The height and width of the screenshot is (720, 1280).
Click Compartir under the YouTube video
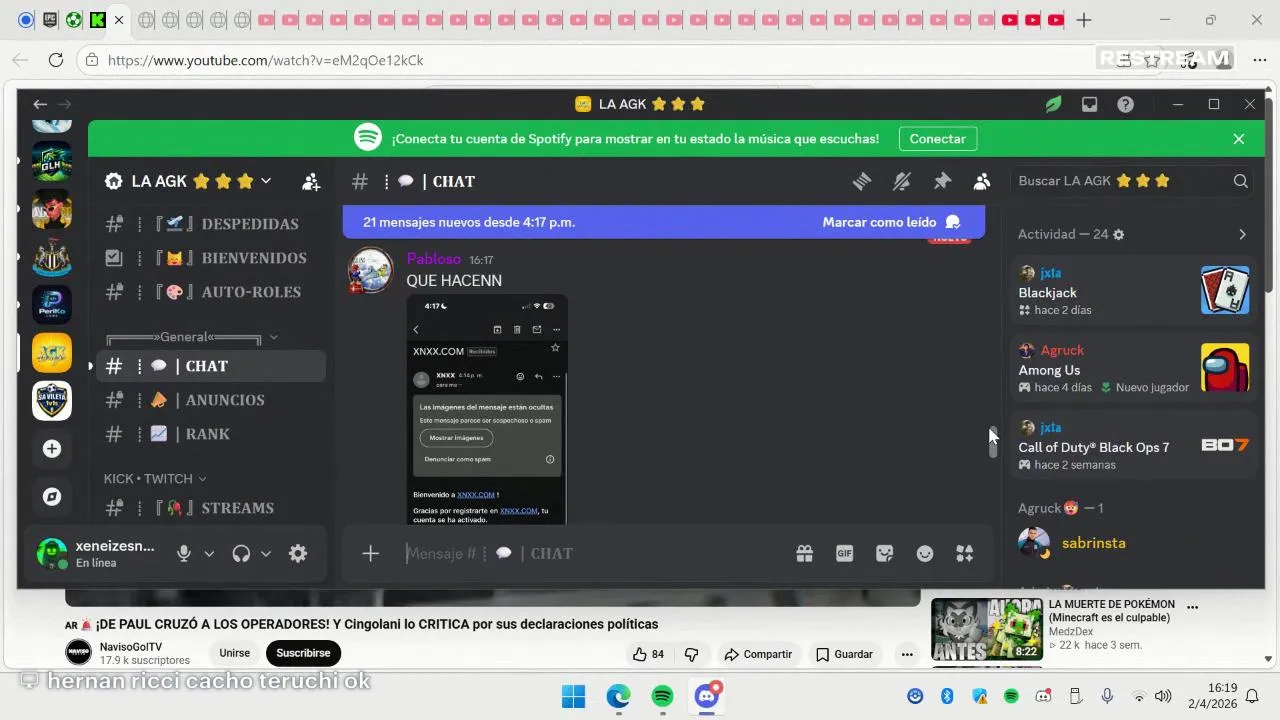coord(758,654)
